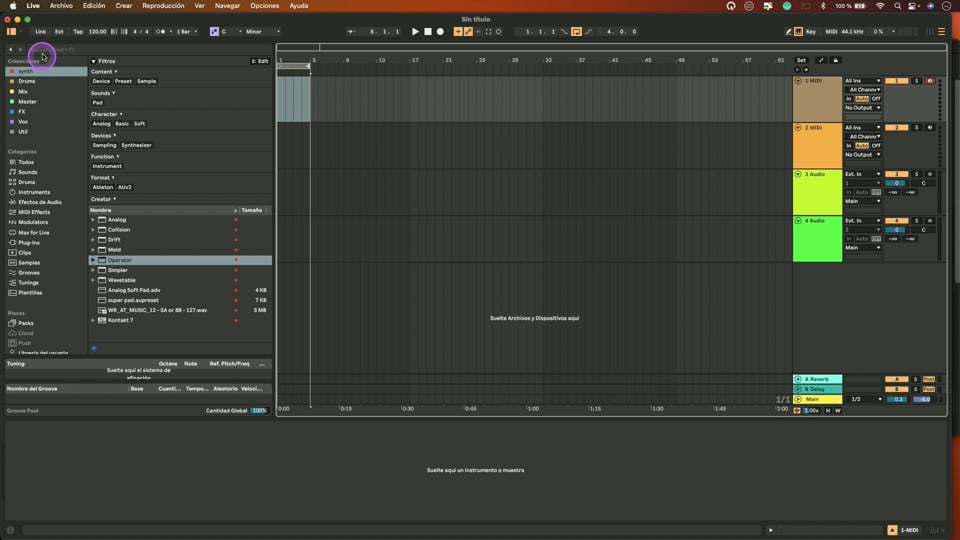Open the Crear menu

(x=124, y=6)
